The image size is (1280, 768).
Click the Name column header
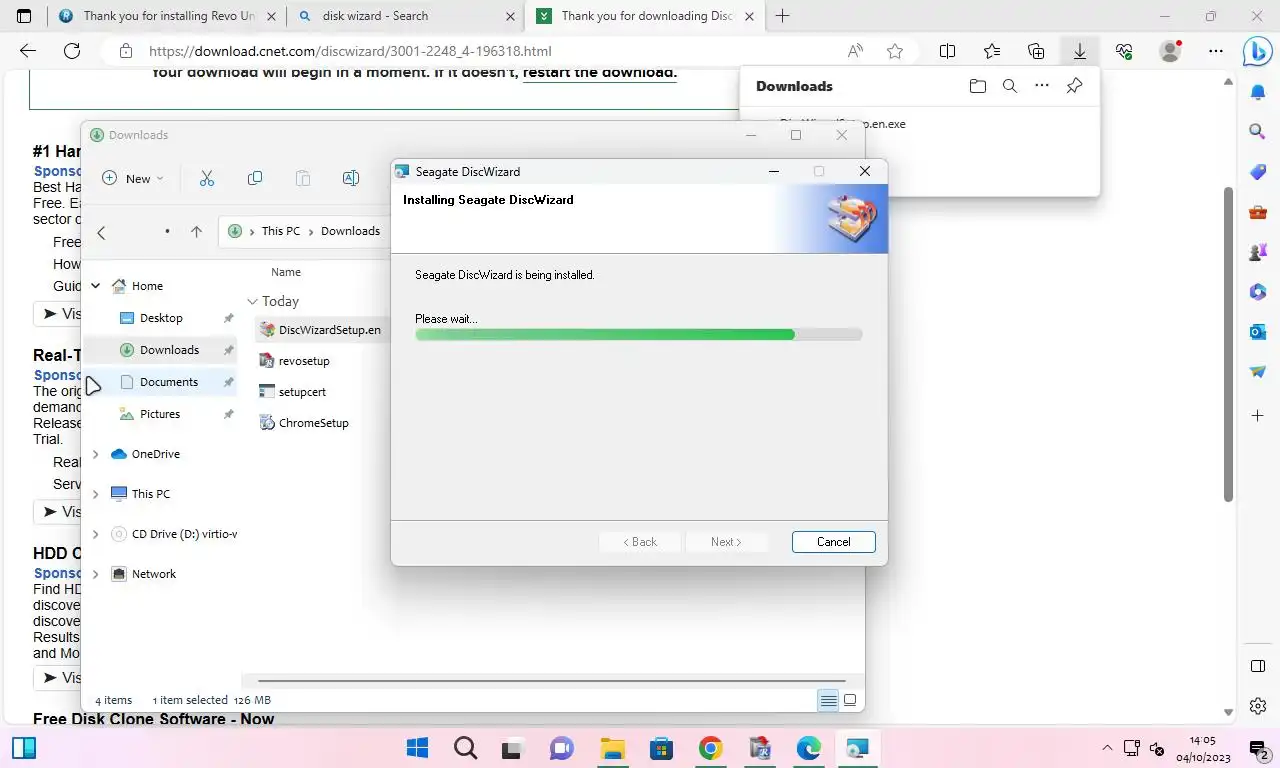point(286,272)
